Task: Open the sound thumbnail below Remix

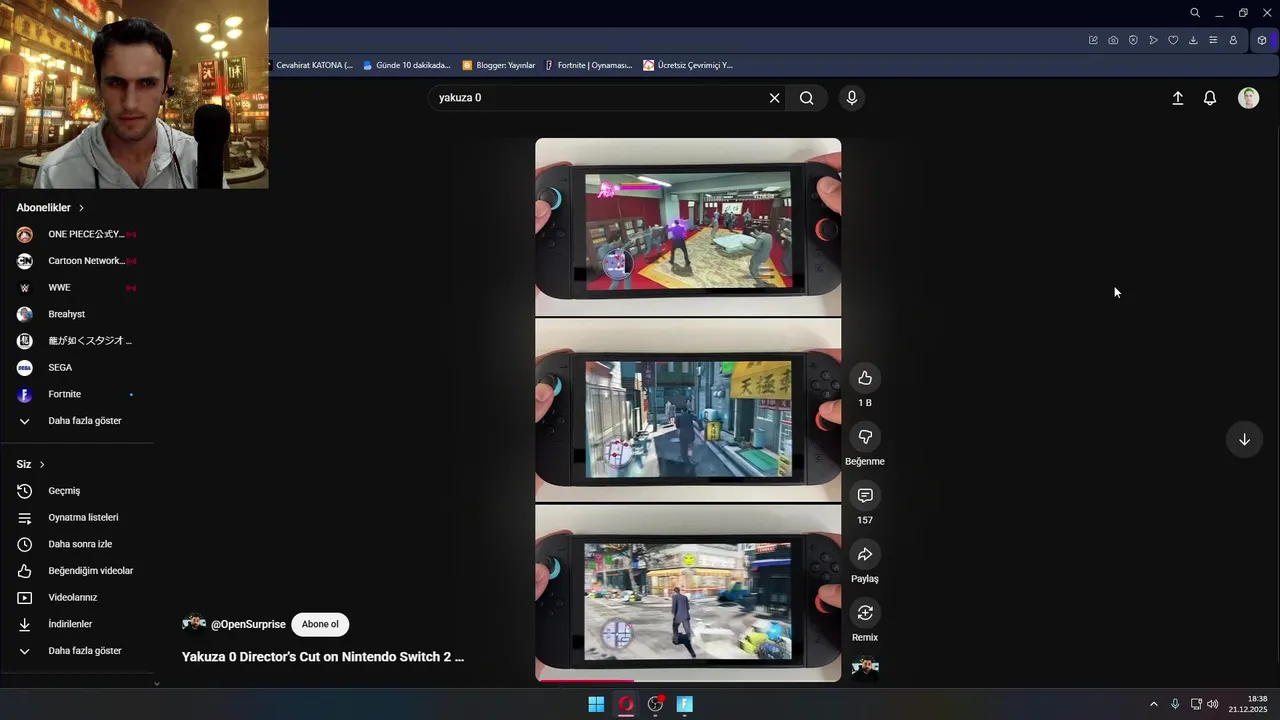Action: 865,667
